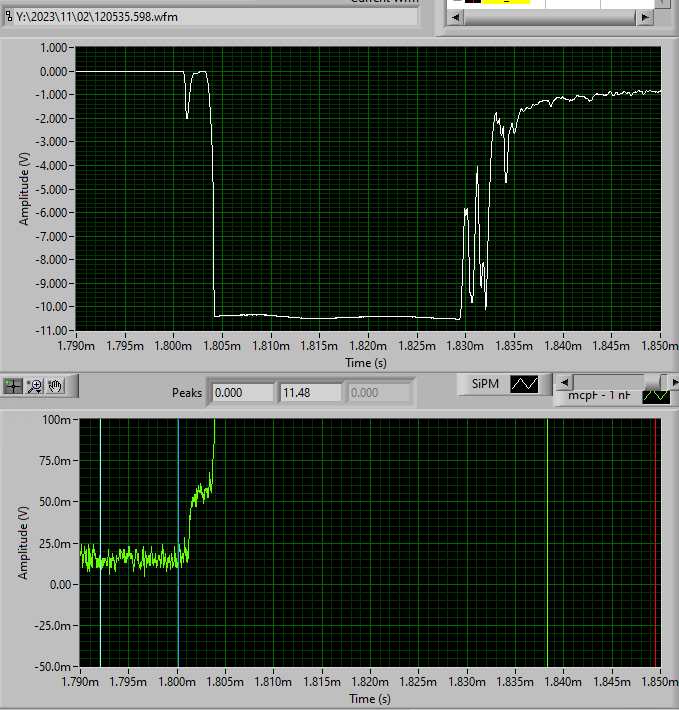Click upper graph X-axis start 1.790m
This screenshot has width=679, height=710.
[76, 346]
